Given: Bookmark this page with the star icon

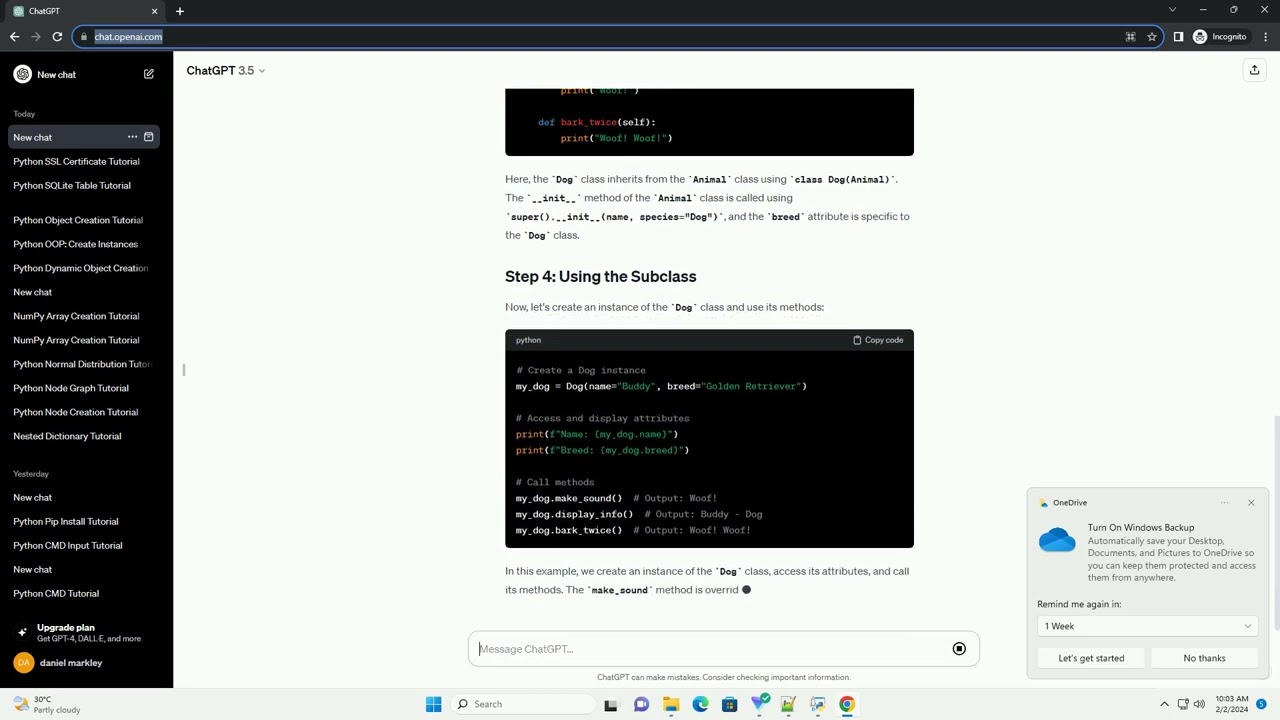Looking at the screenshot, I should [1151, 37].
